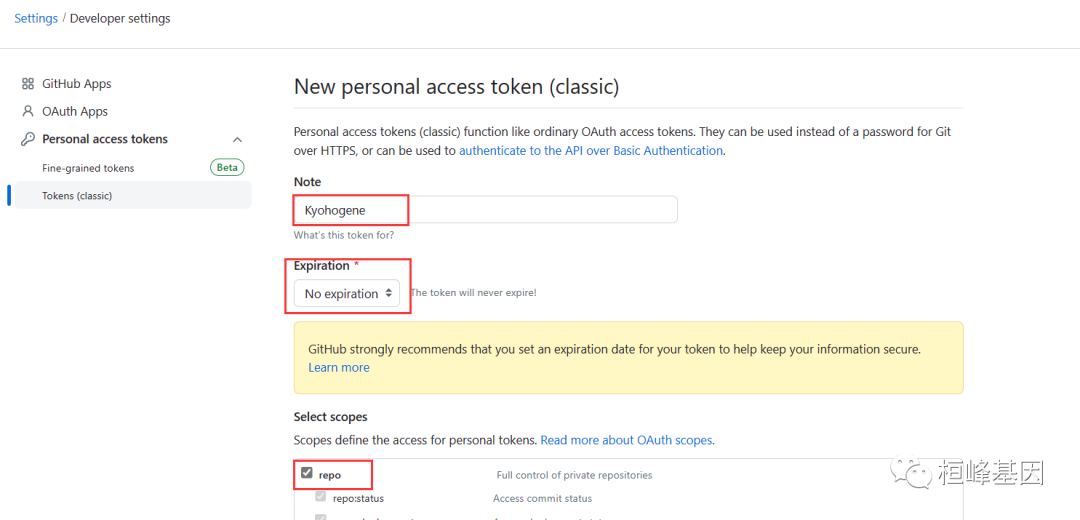Open the Fine-grained tokens page
1080x520 pixels.
point(88,168)
